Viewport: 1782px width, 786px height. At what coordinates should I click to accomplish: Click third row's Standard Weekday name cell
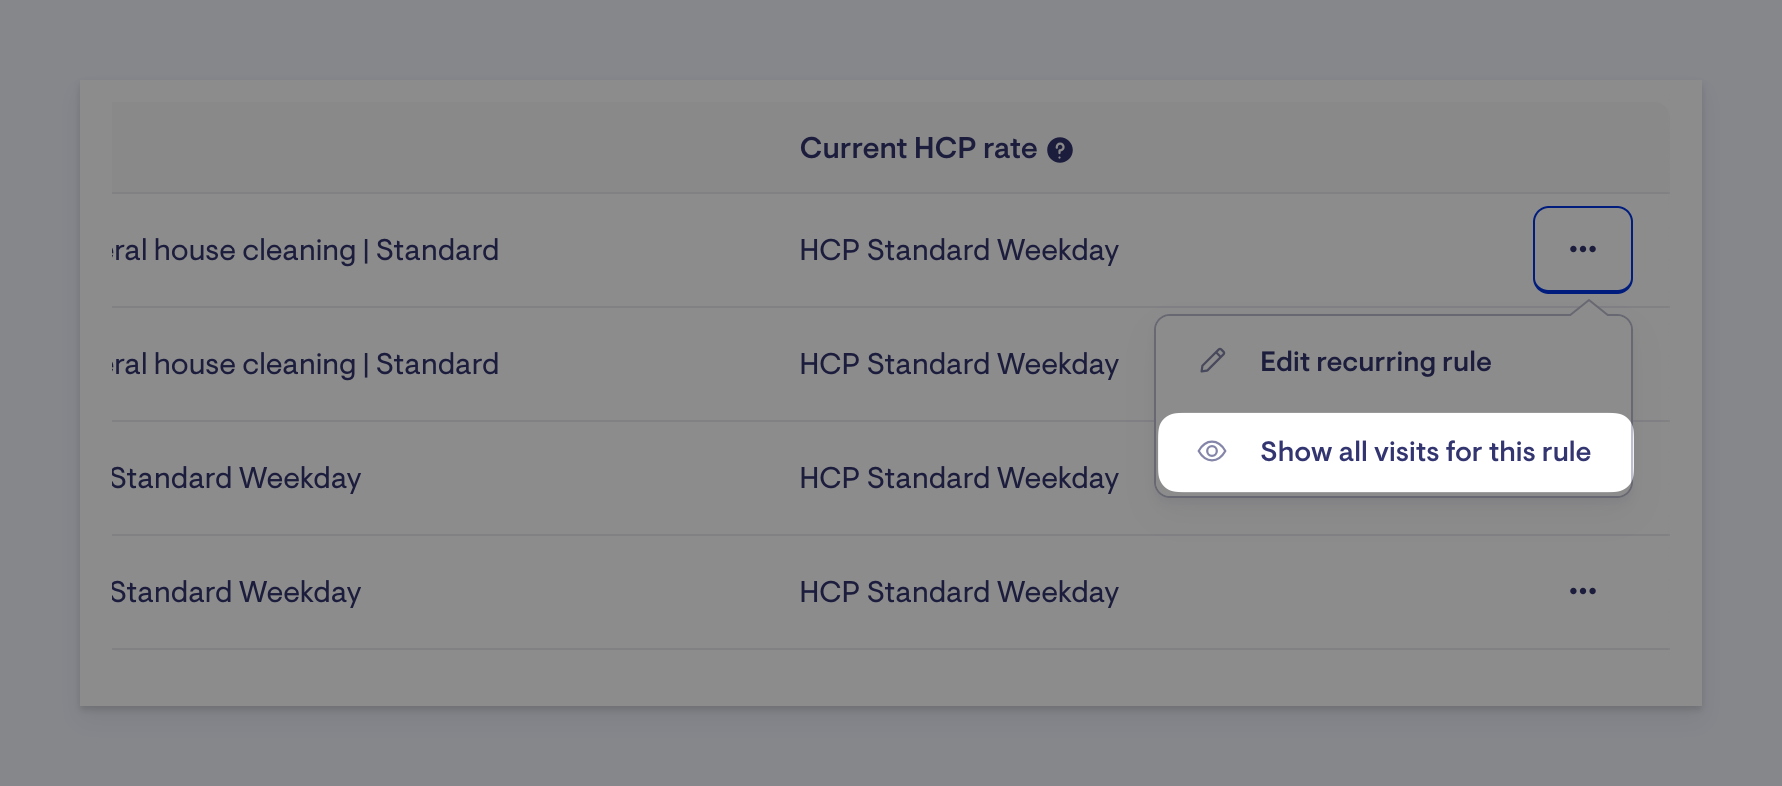pos(236,478)
